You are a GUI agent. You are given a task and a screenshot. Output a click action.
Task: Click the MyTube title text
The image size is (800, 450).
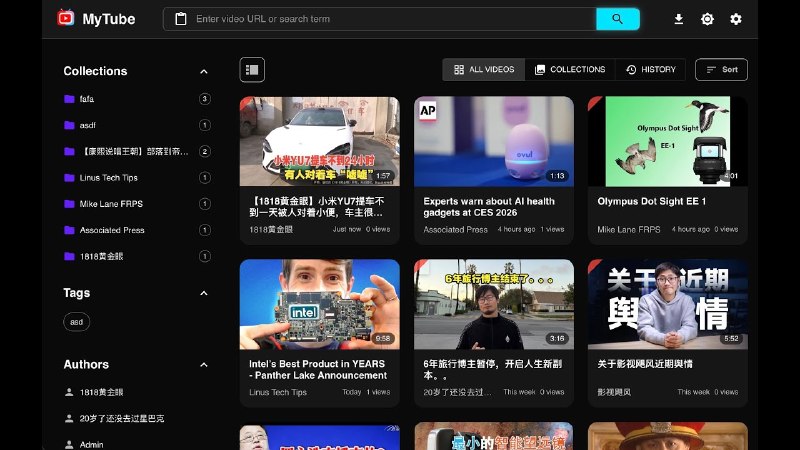click(109, 19)
